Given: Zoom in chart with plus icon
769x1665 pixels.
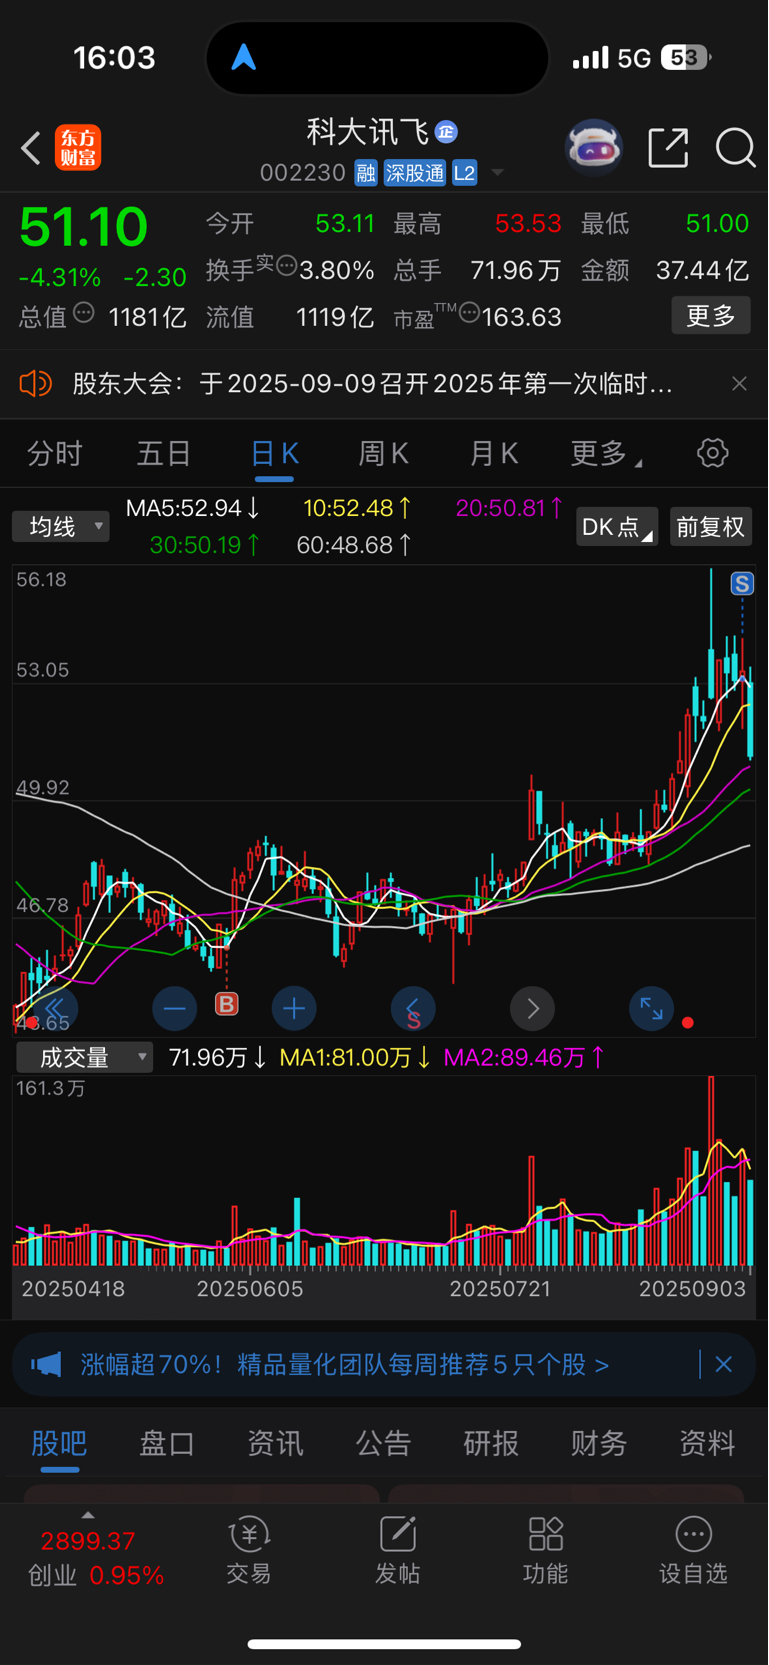Looking at the screenshot, I should [x=294, y=1009].
